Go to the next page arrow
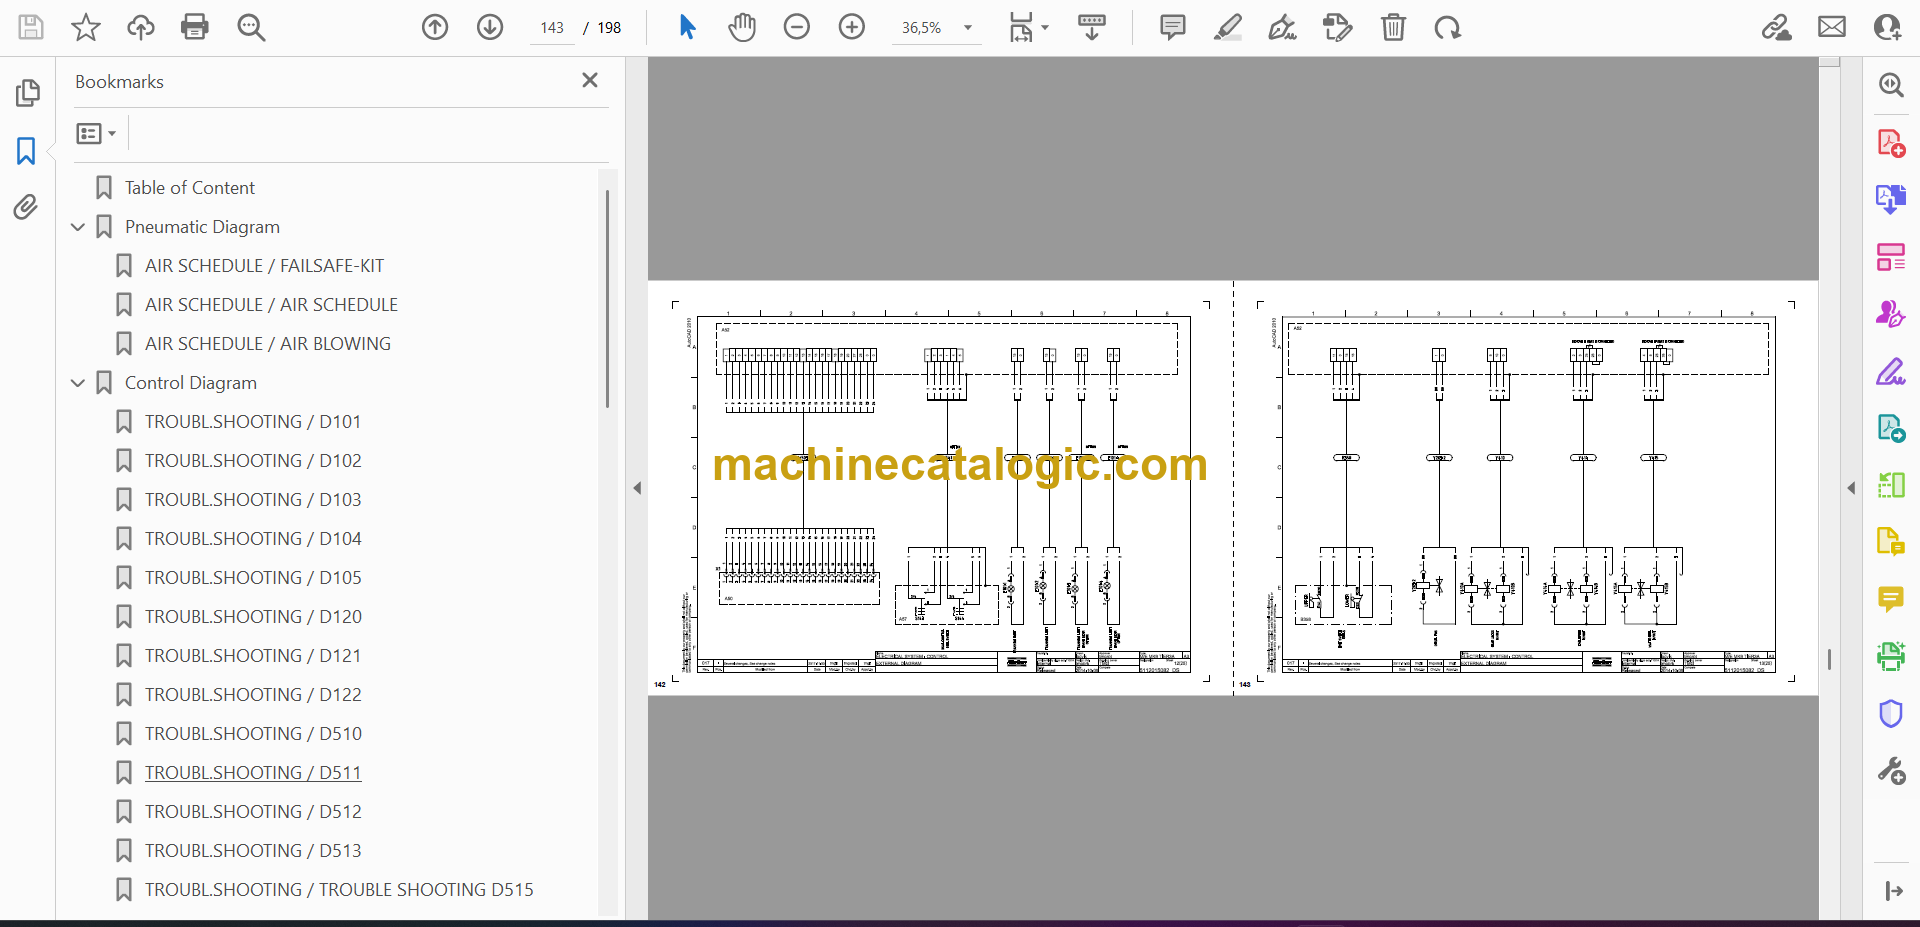This screenshot has height=927, width=1920. pos(490,27)
